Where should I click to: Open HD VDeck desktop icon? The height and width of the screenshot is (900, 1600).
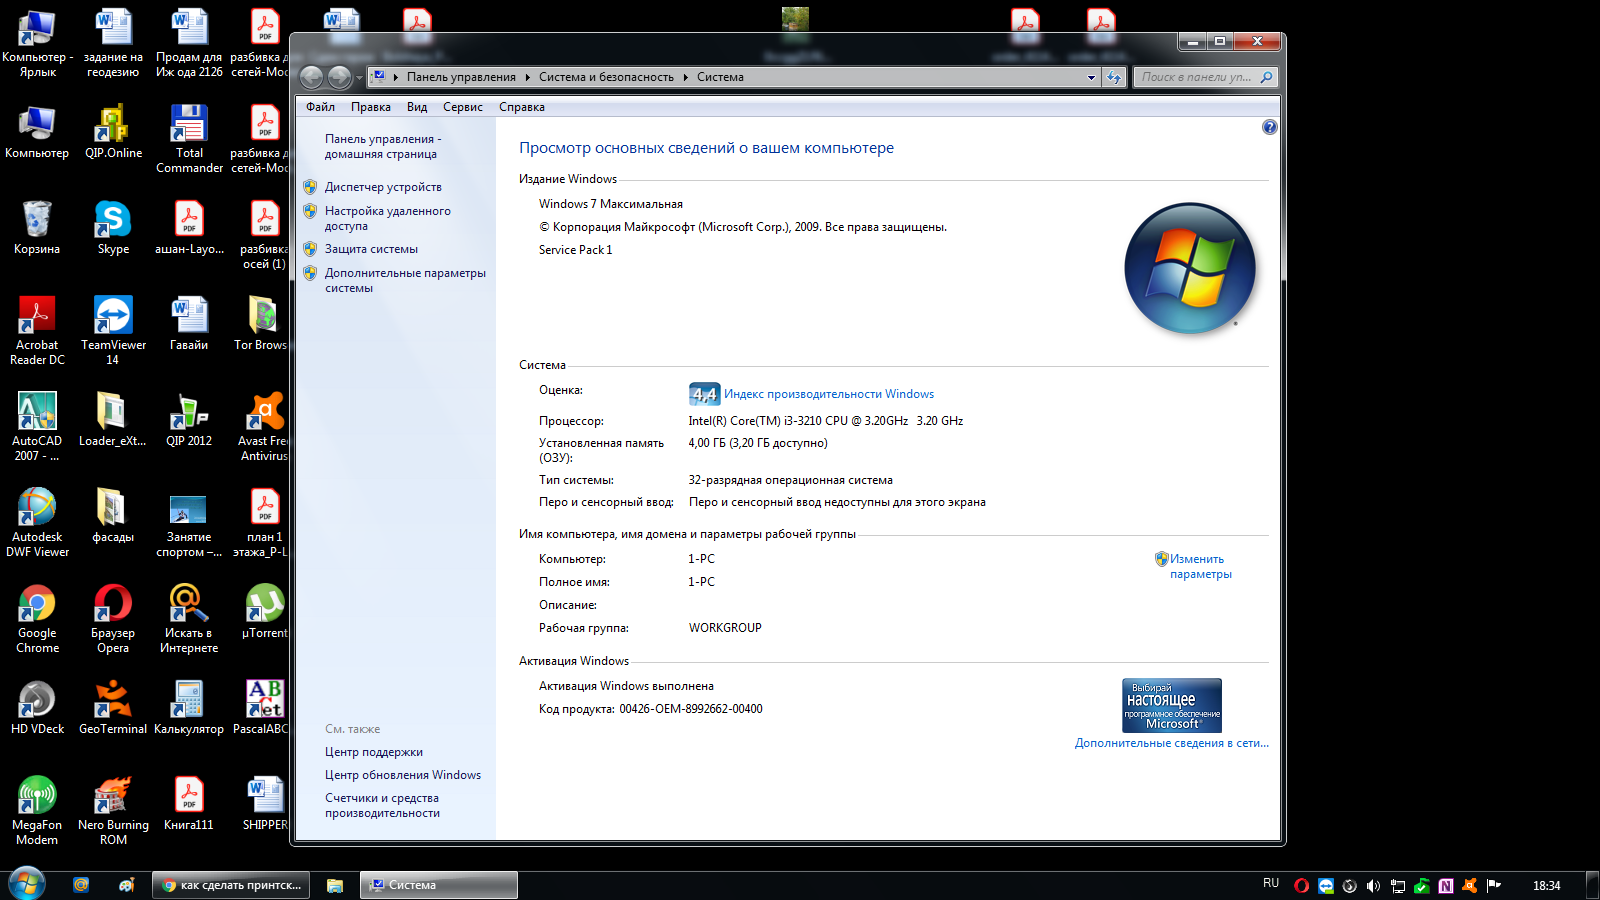point(37,708)
